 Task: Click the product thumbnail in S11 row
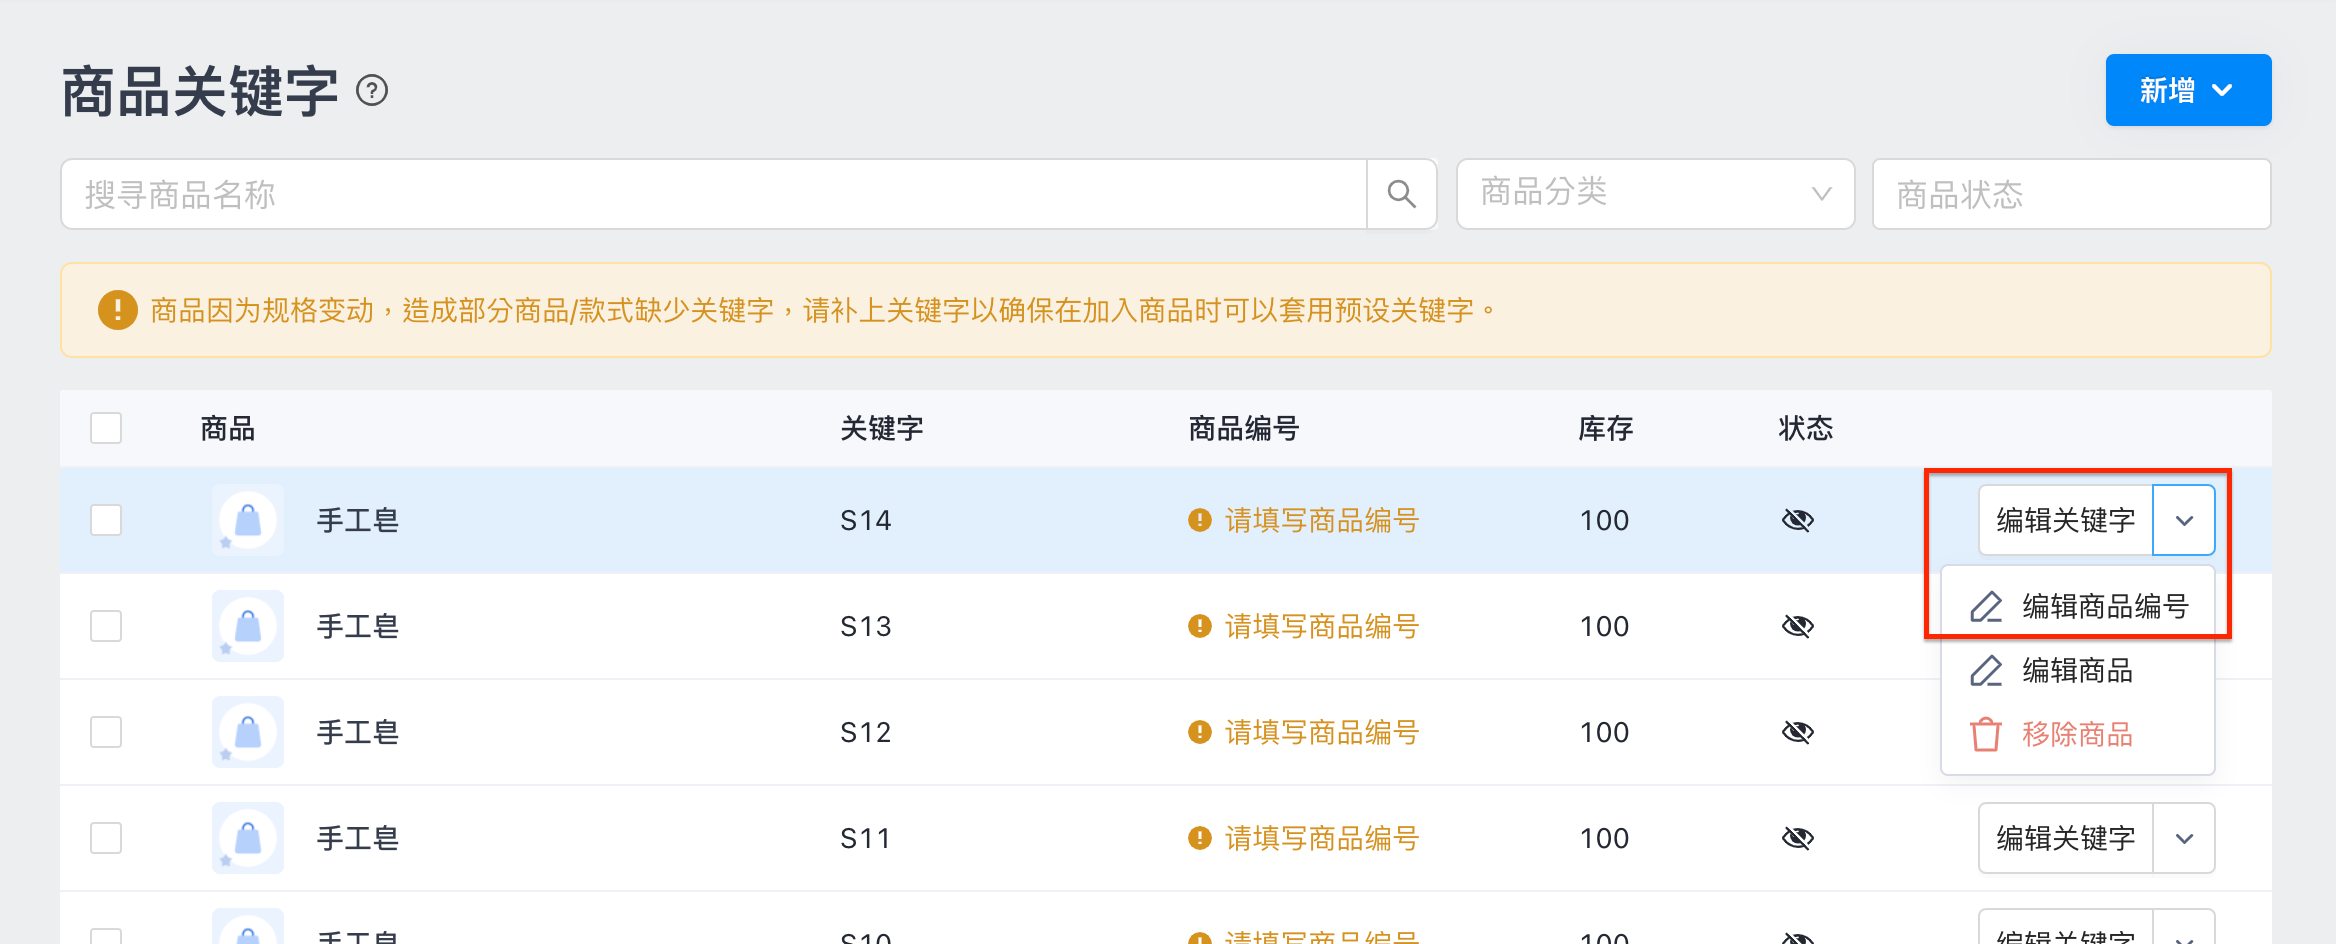(248, 838)
